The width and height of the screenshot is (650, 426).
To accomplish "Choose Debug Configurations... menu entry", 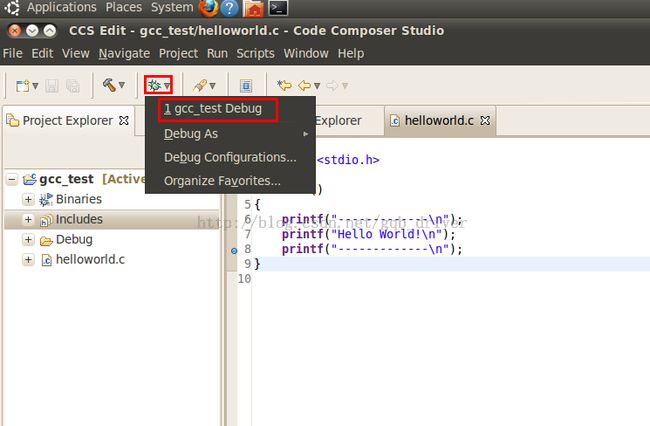I will click(x=230, y=157).
